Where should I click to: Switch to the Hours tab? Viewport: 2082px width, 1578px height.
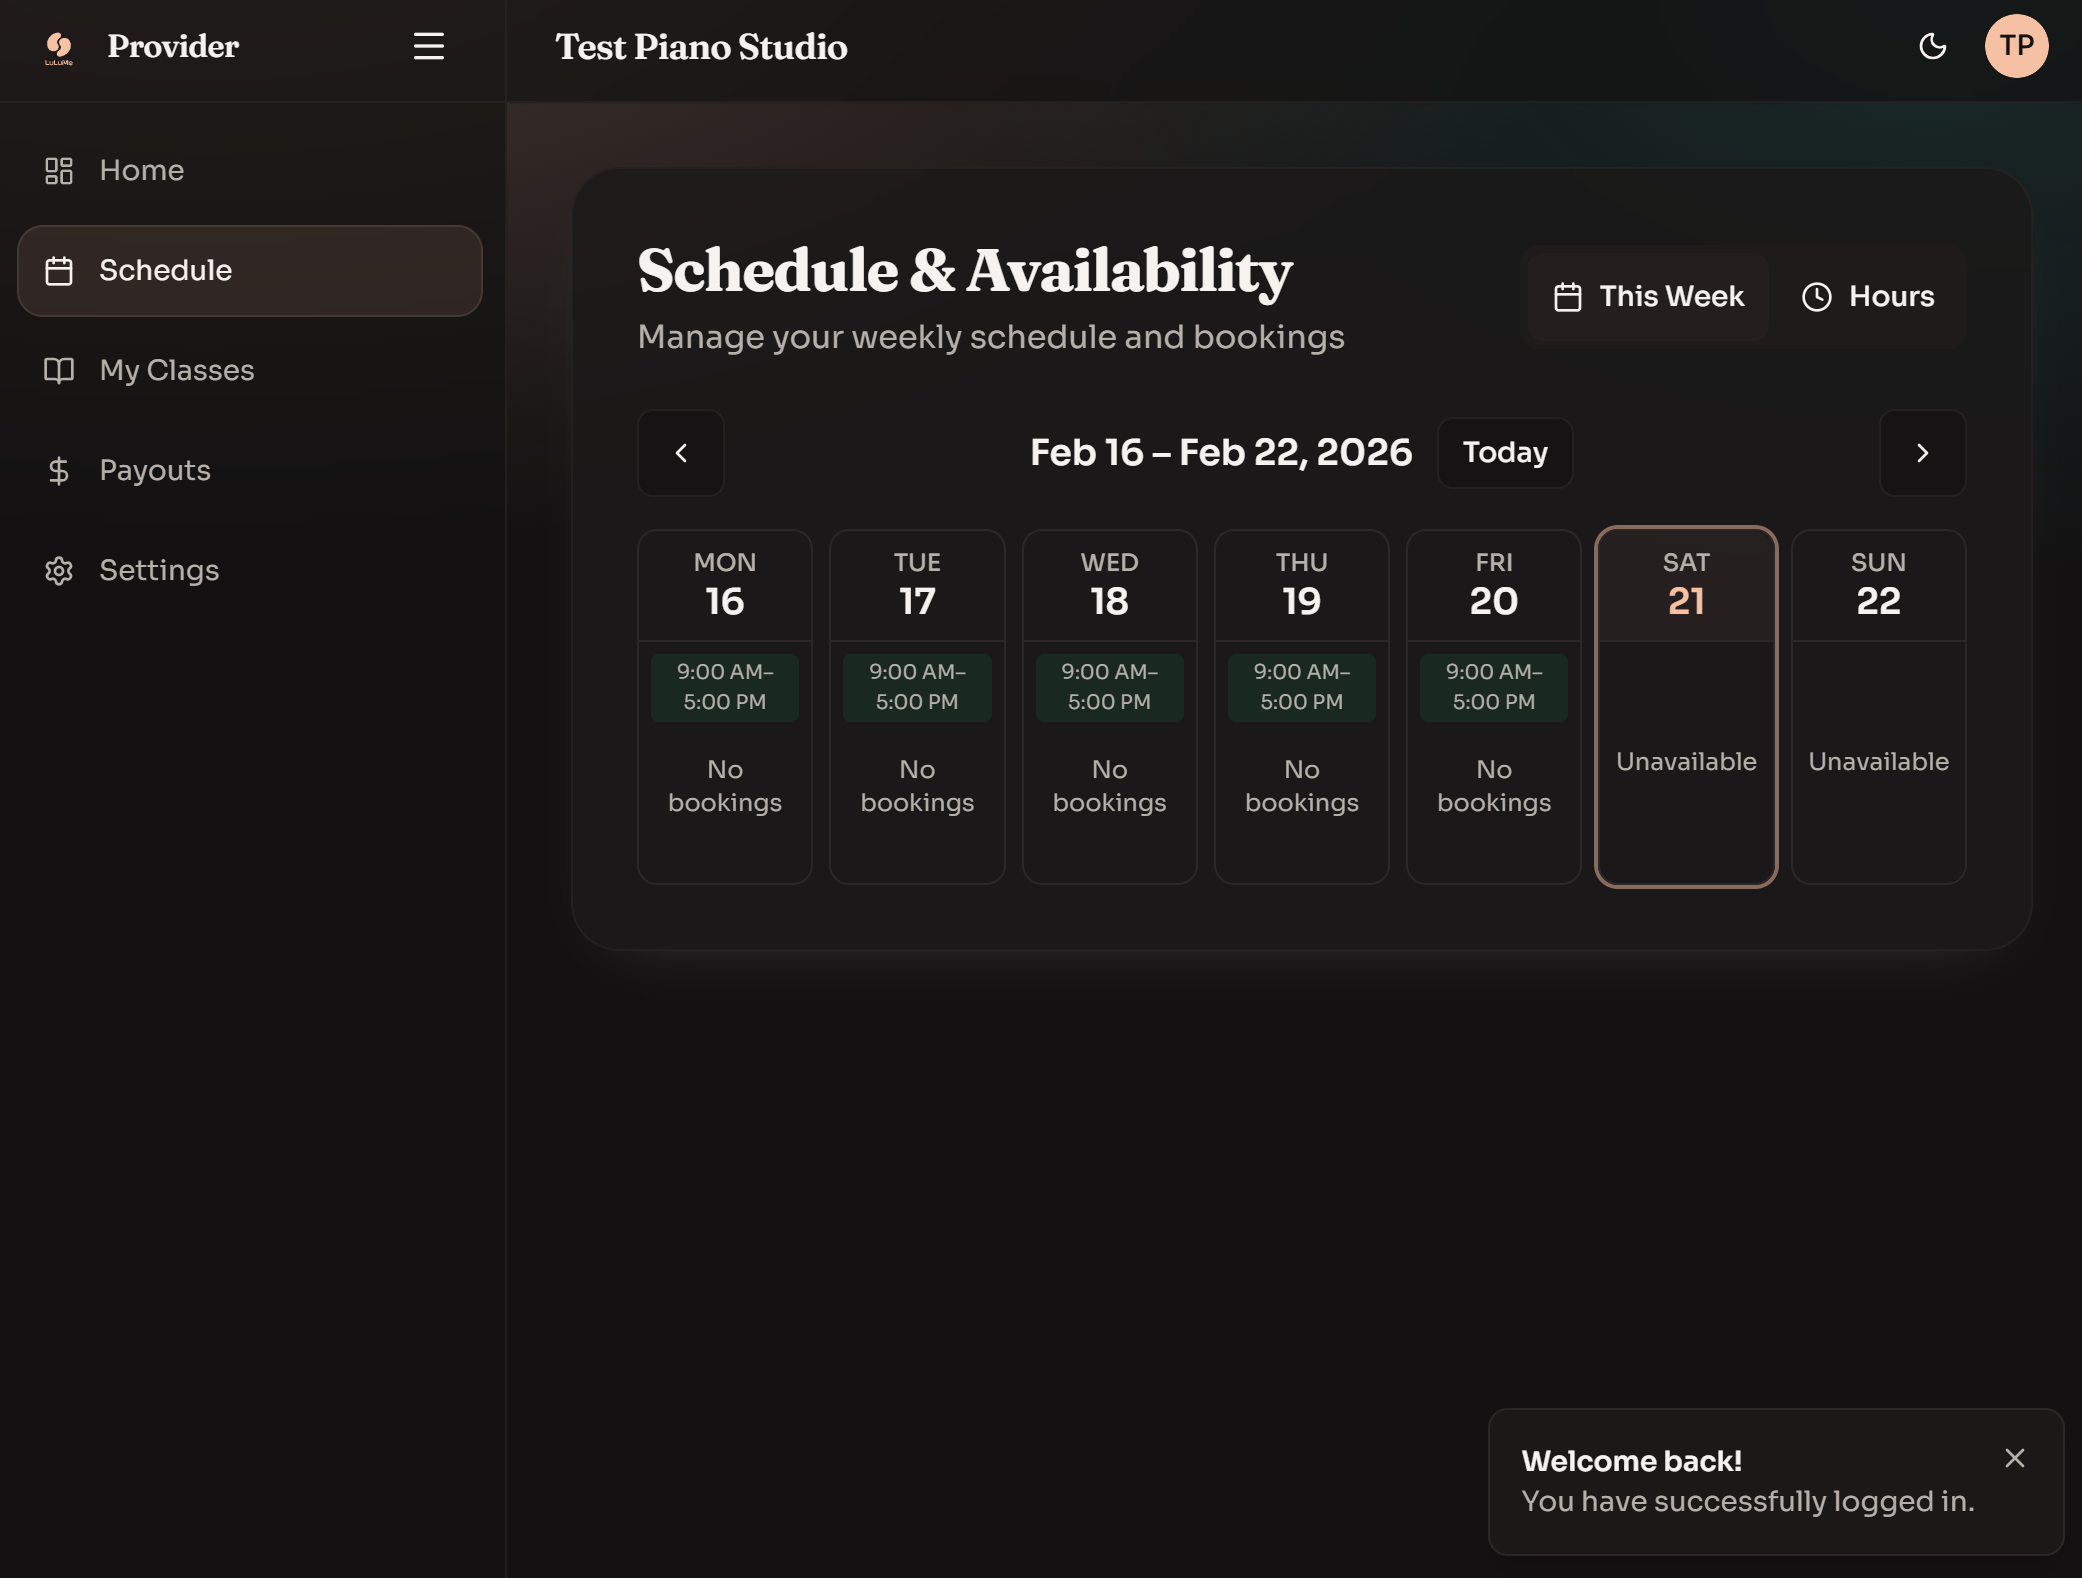coord(1867,296)
